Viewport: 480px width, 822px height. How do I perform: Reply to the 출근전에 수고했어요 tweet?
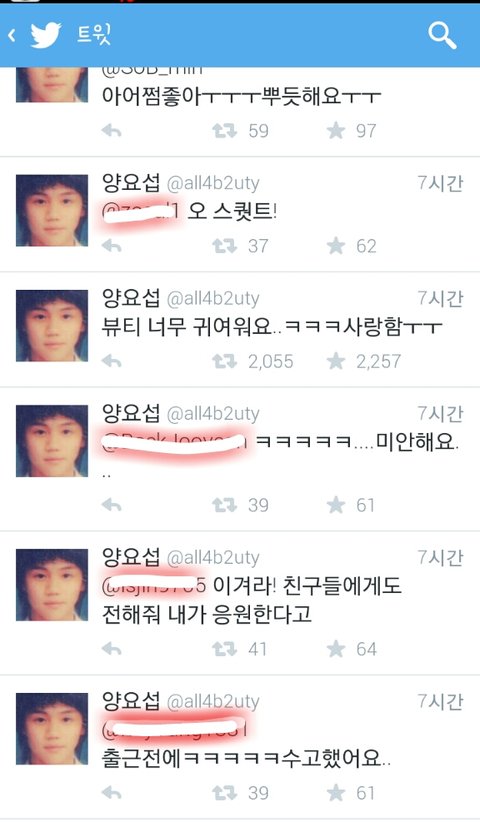point(112,793)
